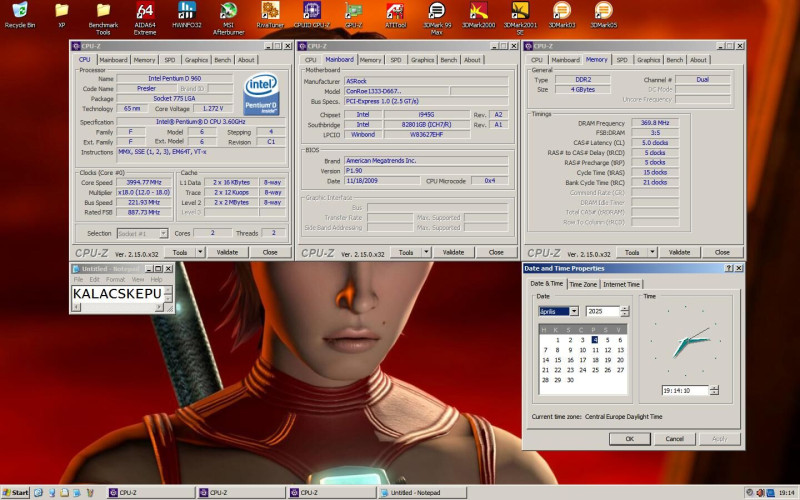Open CPU tab in Mainboard CPU-Z window

tap(310, 60)
